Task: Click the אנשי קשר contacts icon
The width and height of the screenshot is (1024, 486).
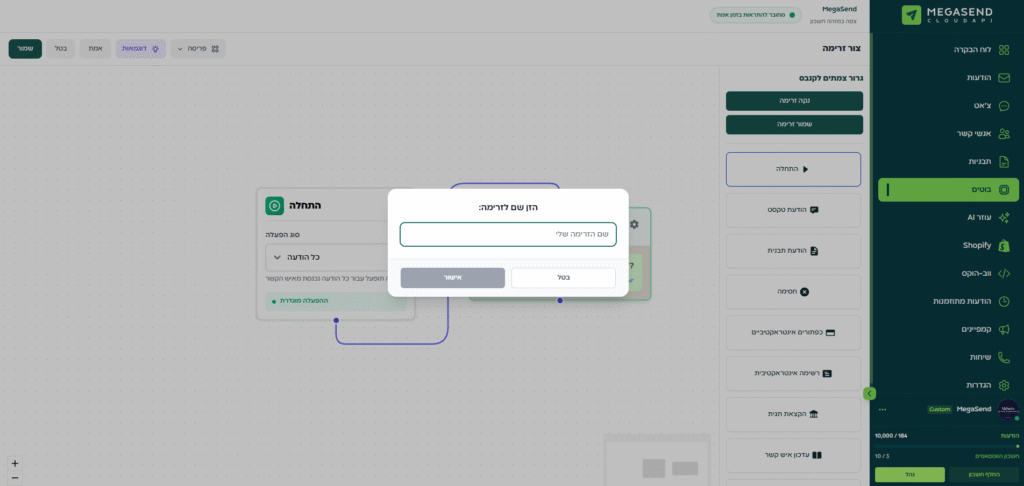Action: (1004, 133)
